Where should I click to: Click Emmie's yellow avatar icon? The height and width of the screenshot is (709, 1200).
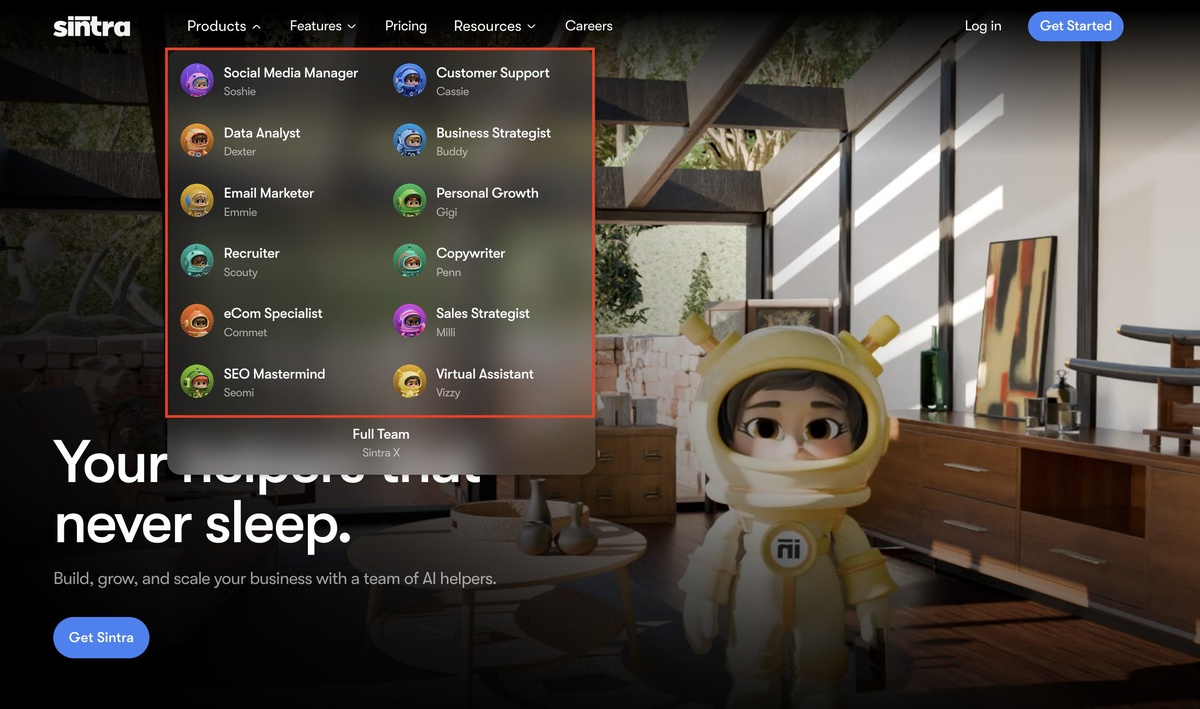point(197,201)
